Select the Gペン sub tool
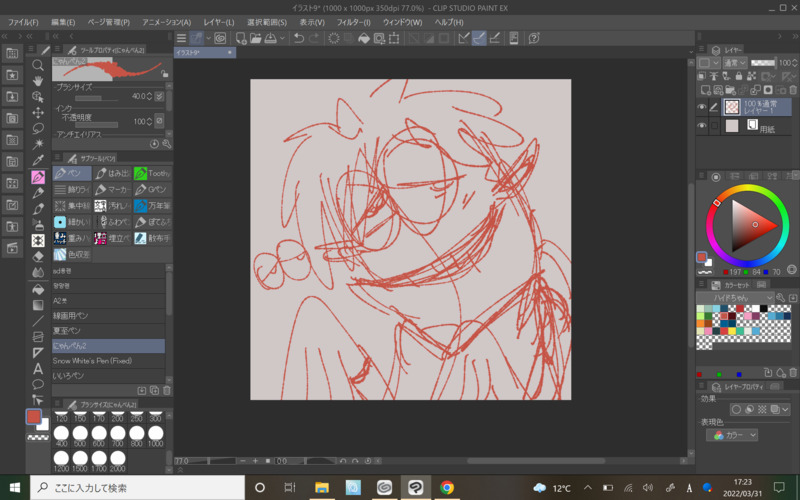 click(x=153, y=189)
